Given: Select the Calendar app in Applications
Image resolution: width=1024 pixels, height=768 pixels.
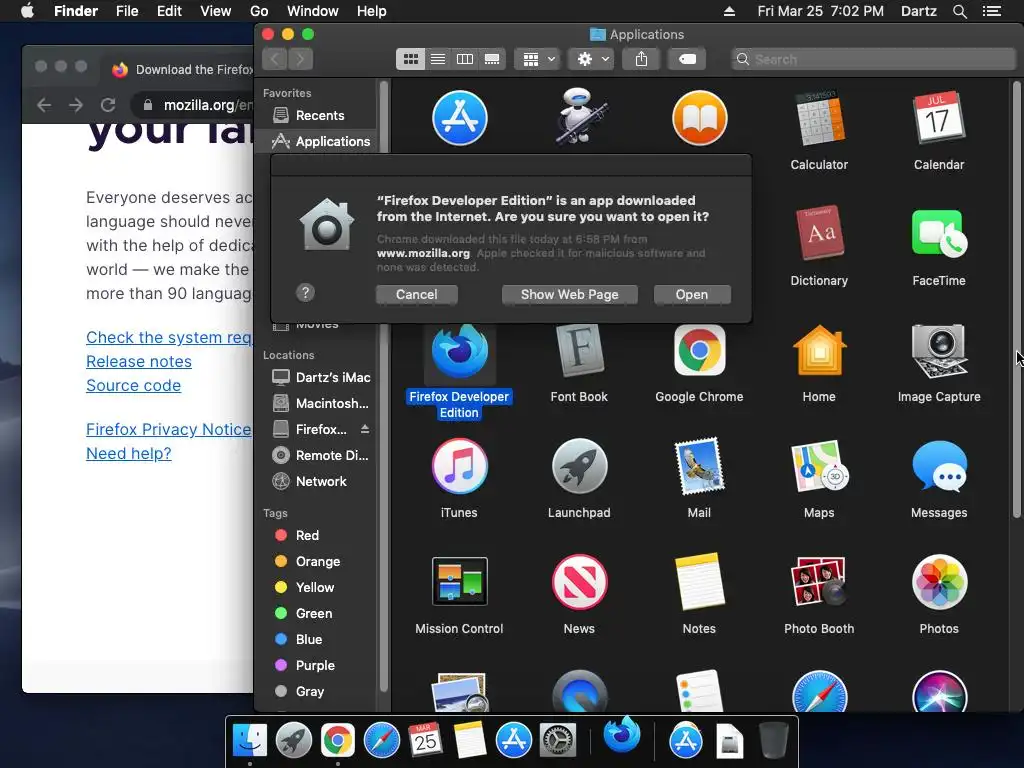Looking at the screenshot, I should (x=938, y=118).
